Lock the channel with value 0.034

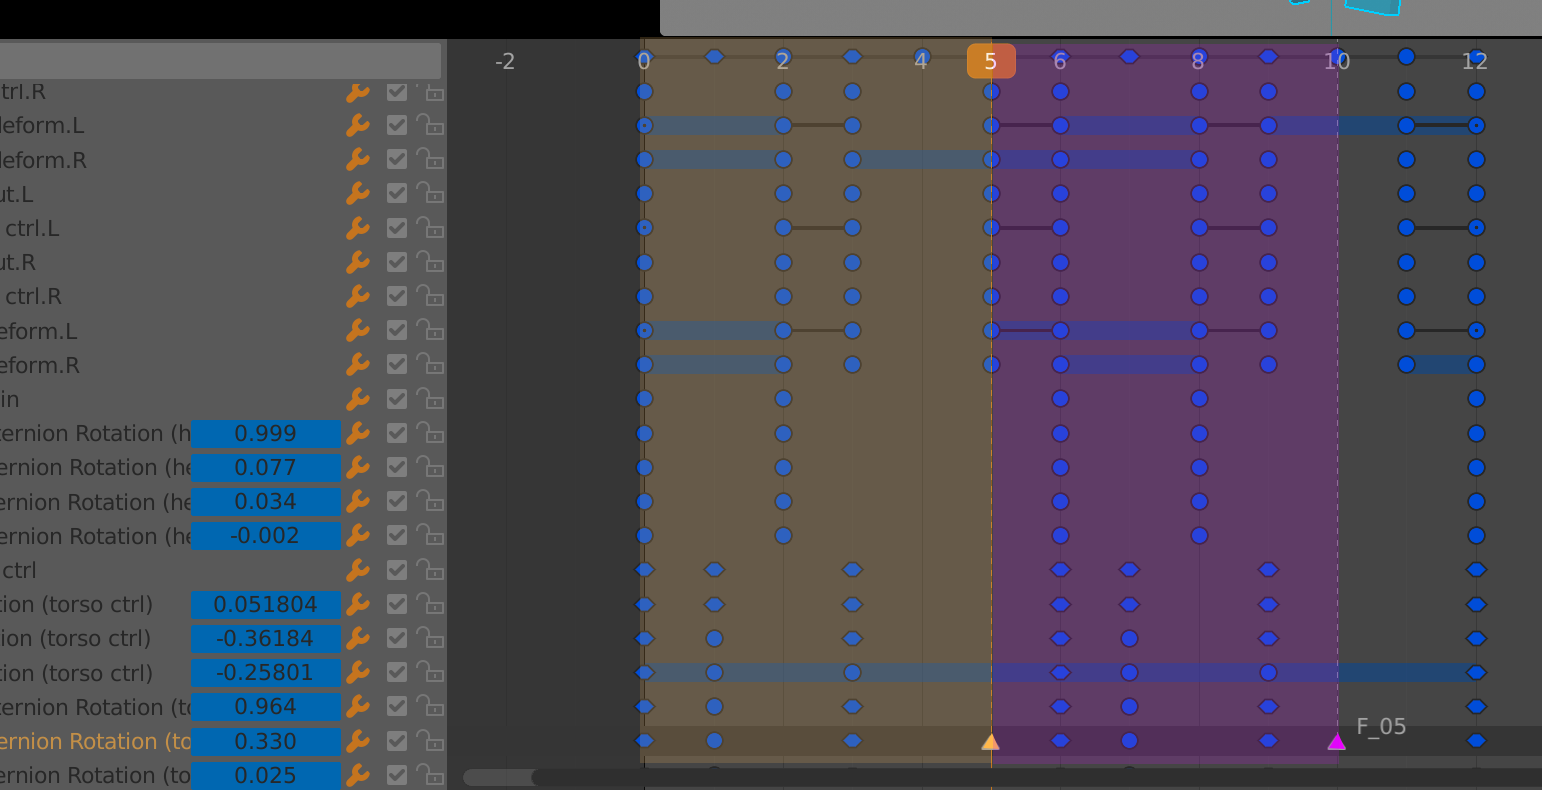point(430,501)
